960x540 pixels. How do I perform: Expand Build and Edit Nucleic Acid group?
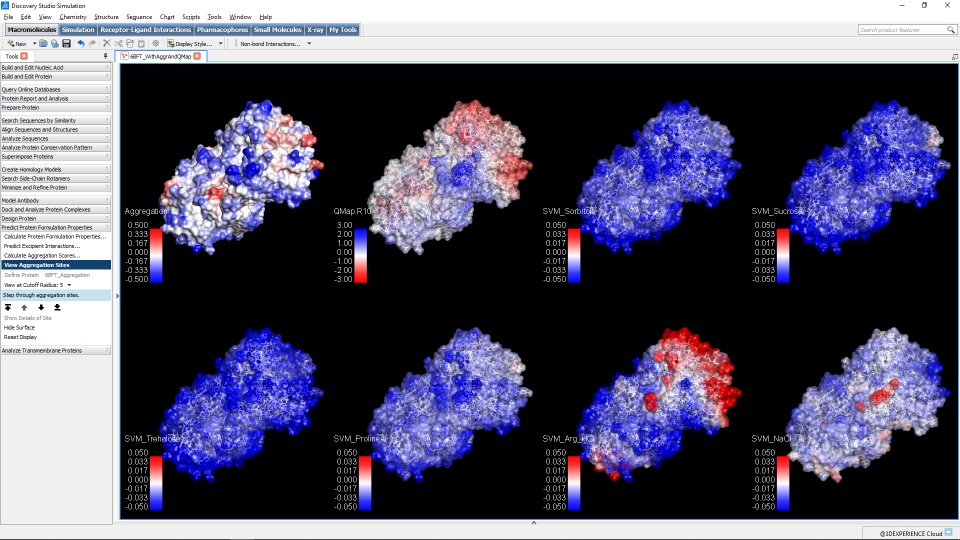point(55,67)
